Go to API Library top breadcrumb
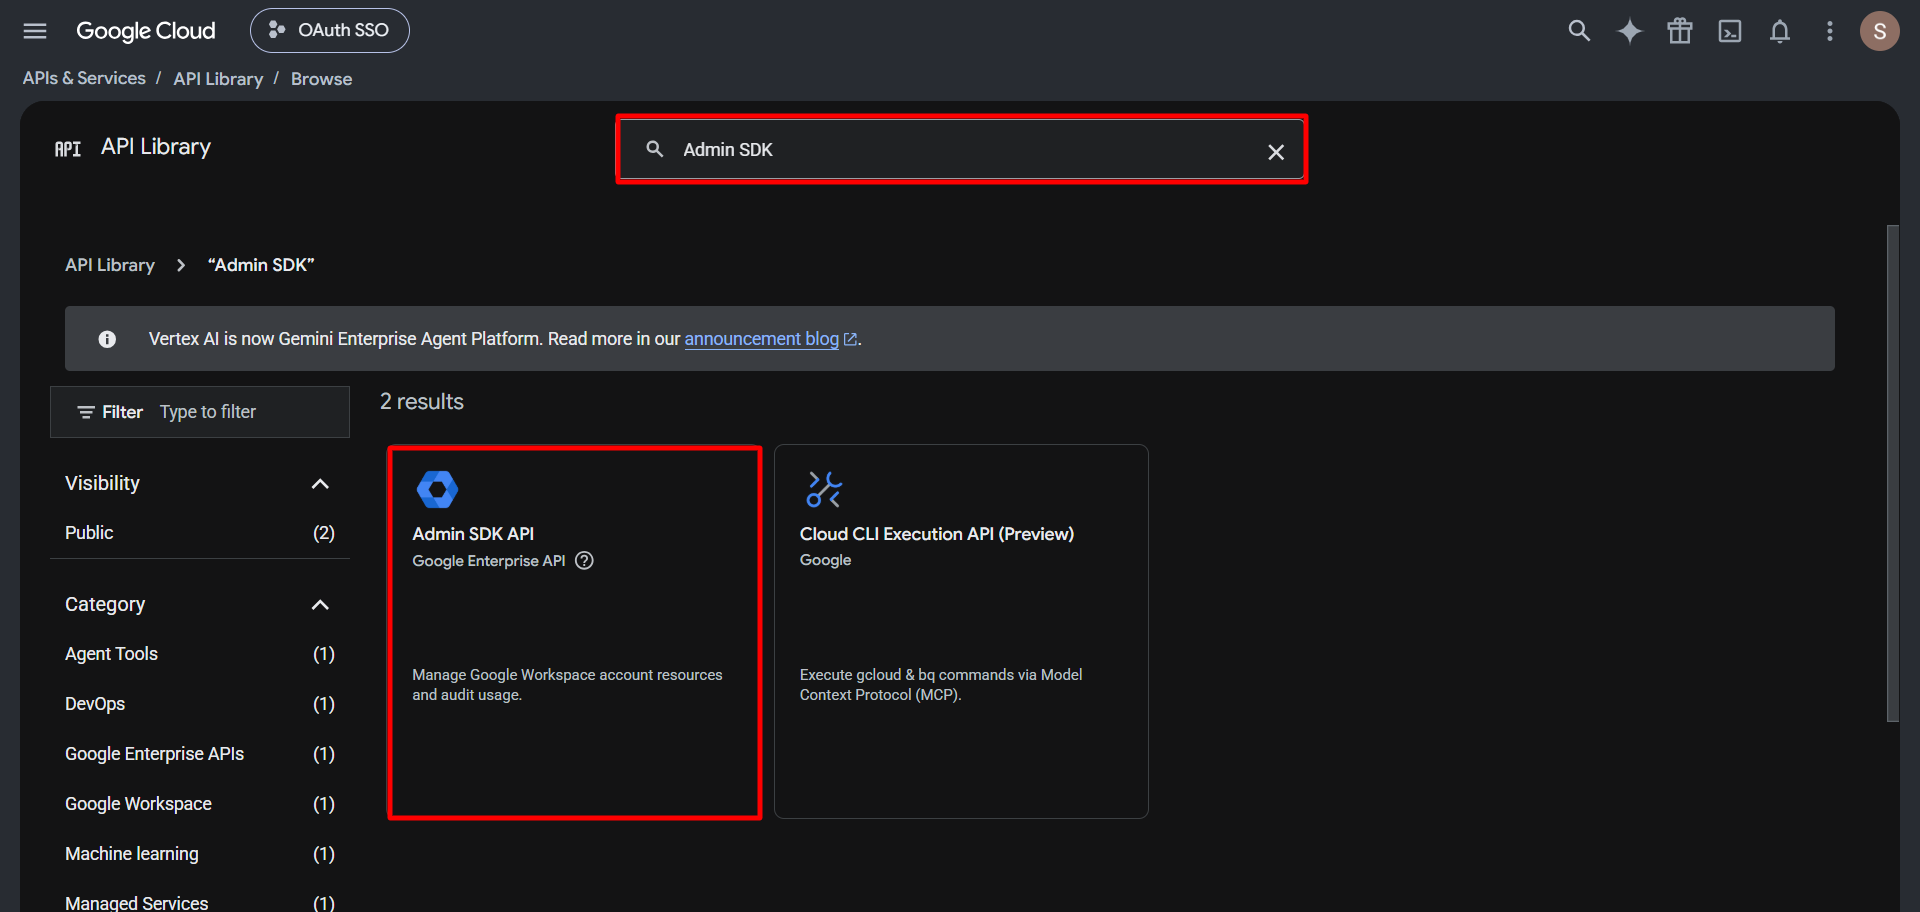Viewport: 1920px width, 912px height. tap(218, 79)
